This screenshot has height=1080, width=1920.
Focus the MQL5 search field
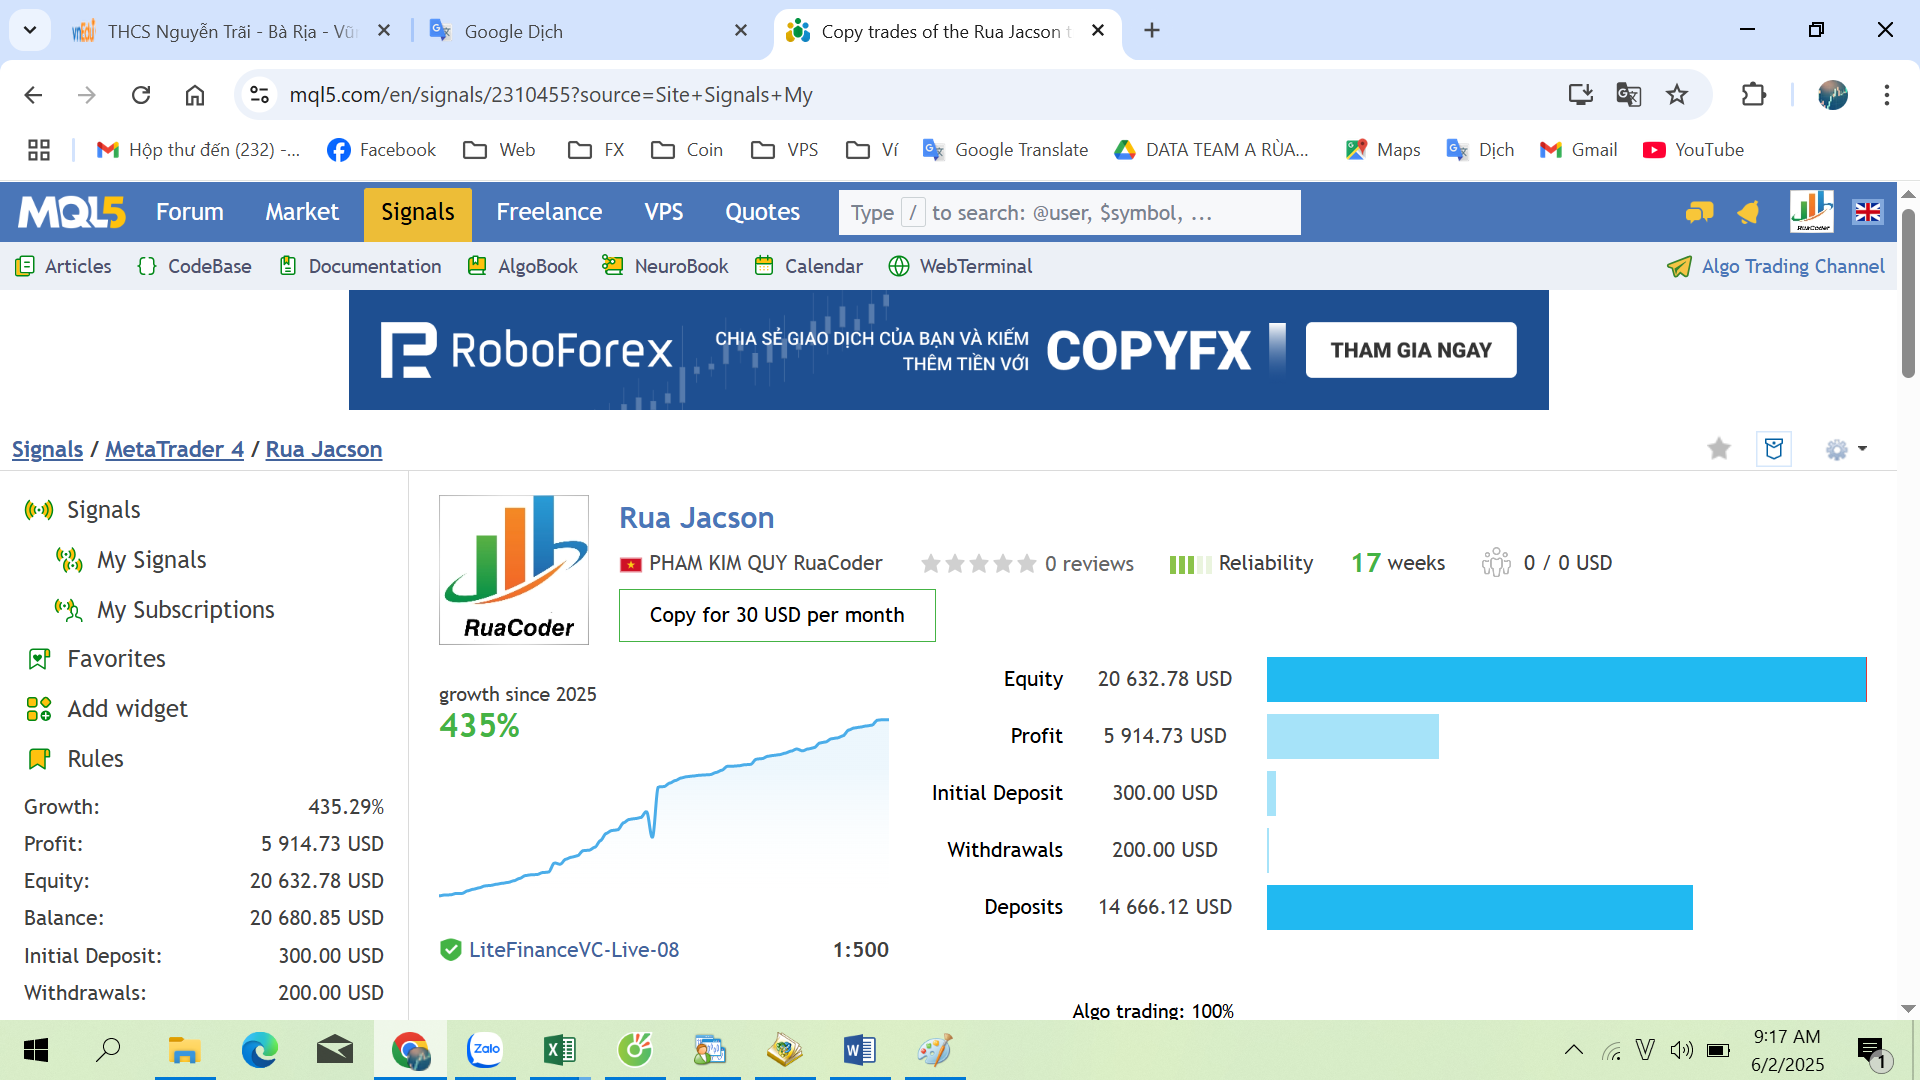1069,213
